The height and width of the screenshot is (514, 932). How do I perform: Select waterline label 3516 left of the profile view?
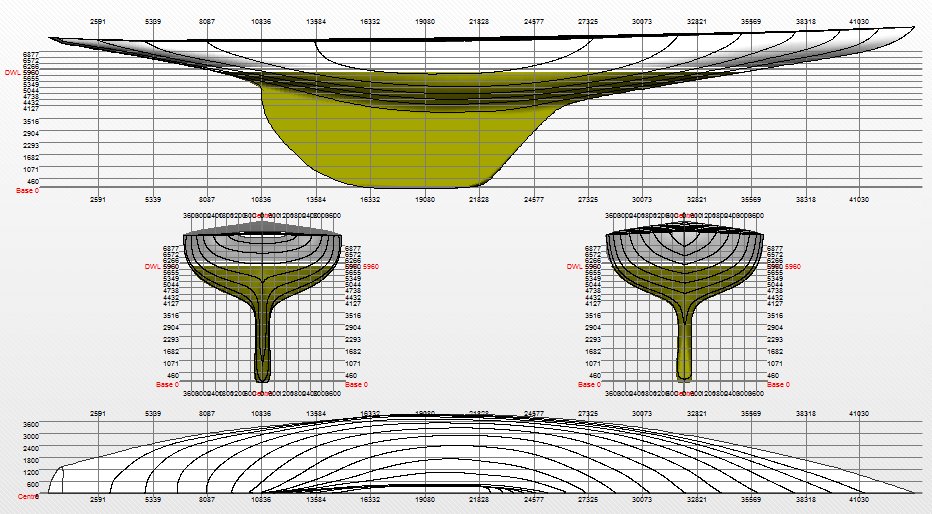pos(30,120)
